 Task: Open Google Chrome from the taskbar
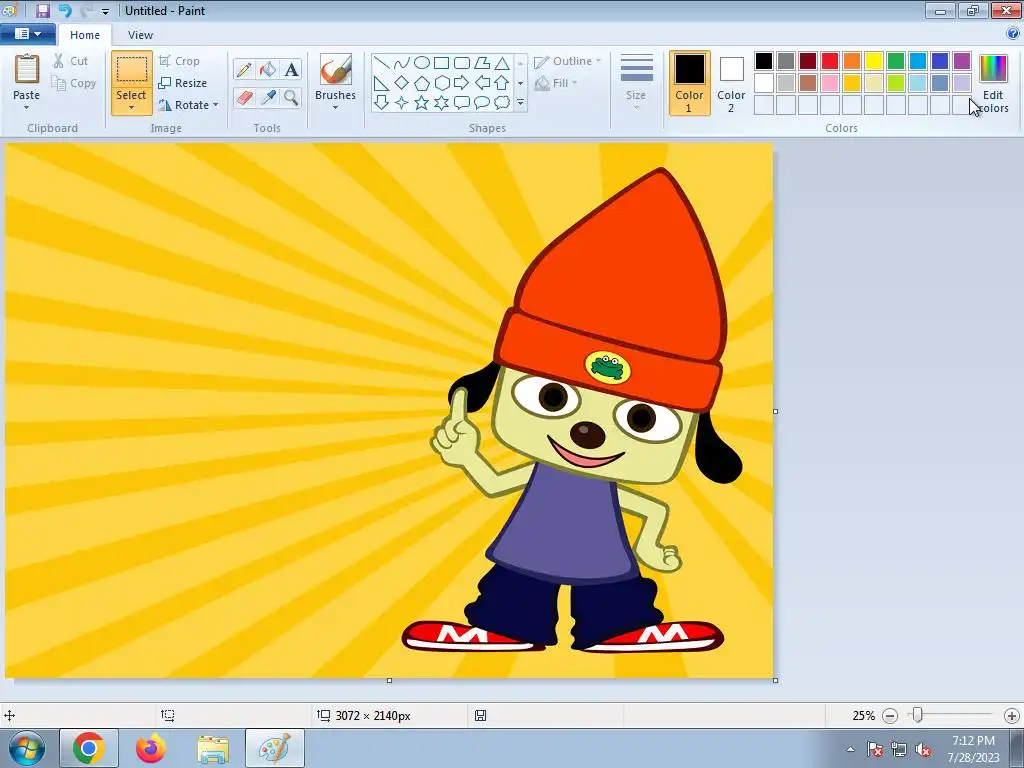[x=89, y=748]
